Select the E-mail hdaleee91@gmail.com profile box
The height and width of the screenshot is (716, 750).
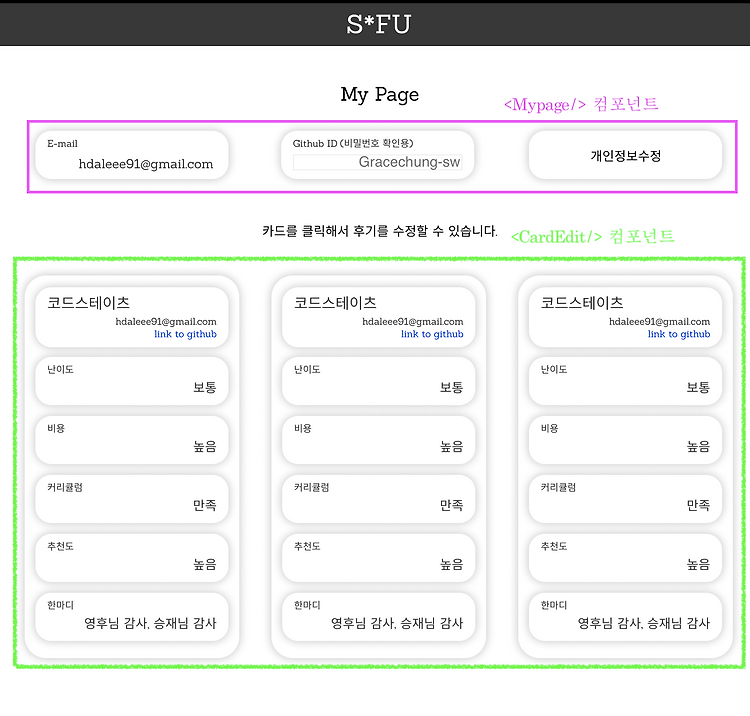(x=132, y=155)
